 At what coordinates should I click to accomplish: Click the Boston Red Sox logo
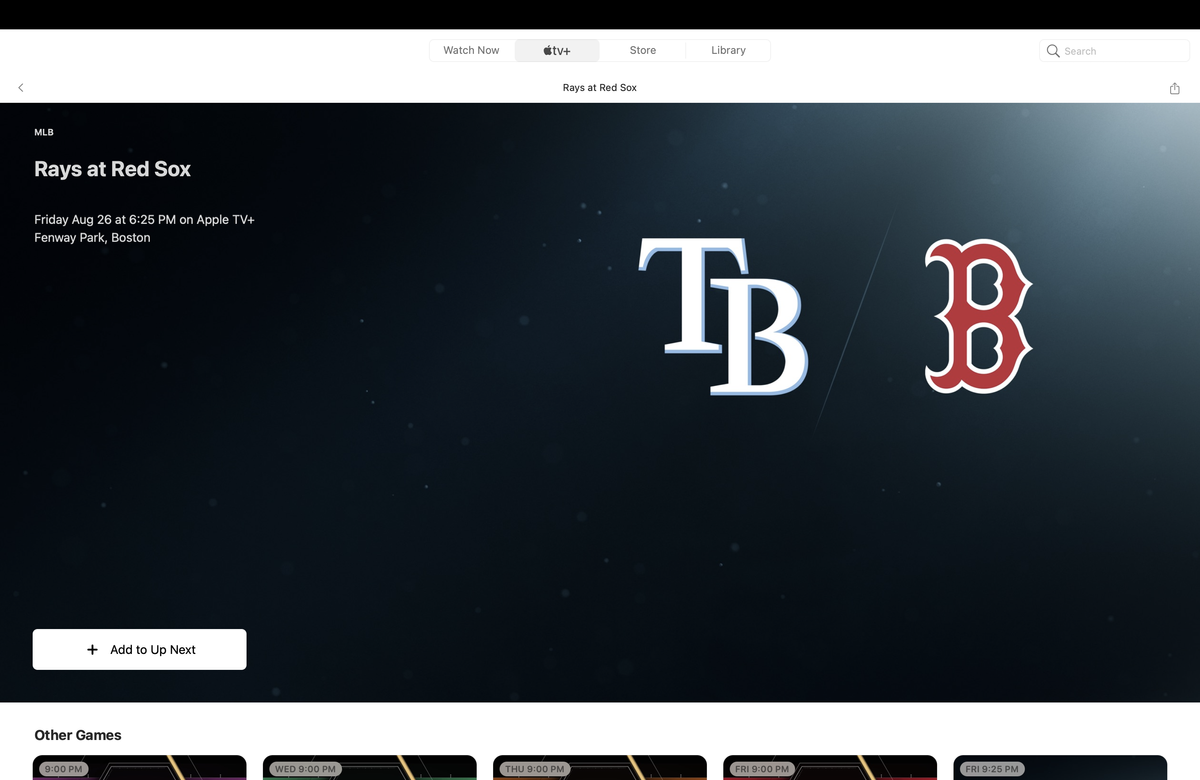coord(978,315)
